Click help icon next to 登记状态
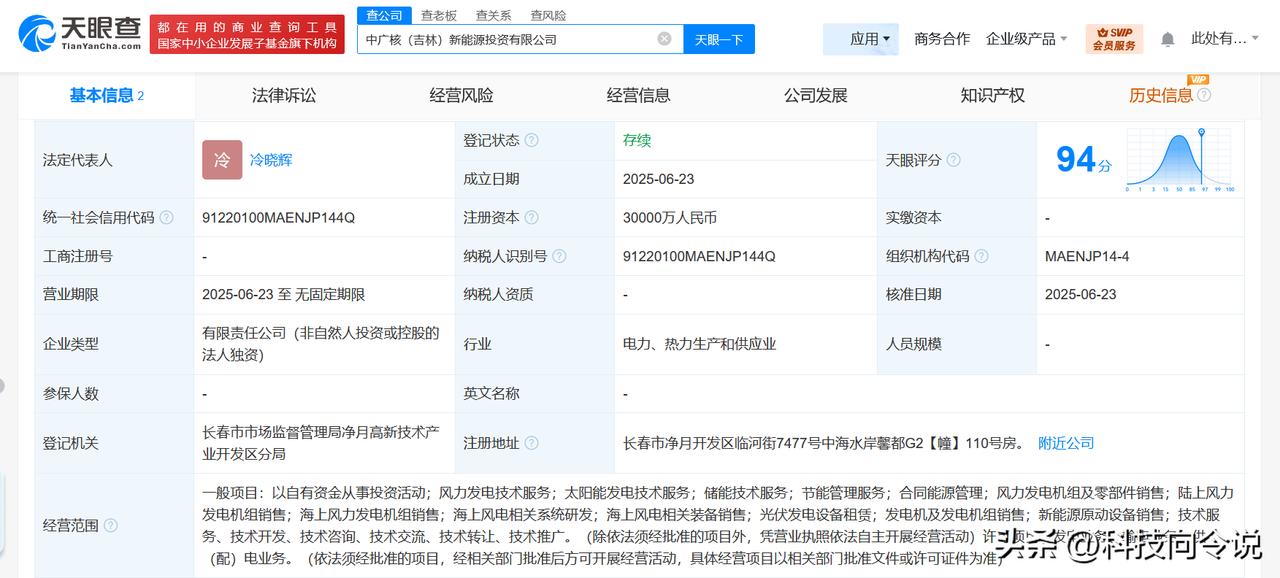This screenshot has height=578, width=1280. [532, 140]
